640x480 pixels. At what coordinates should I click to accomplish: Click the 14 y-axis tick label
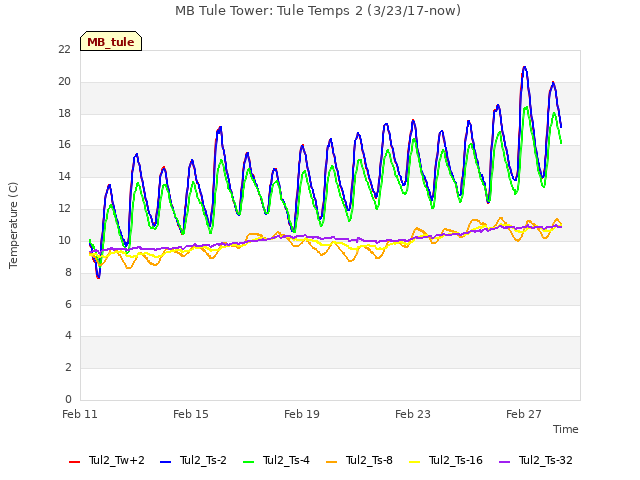pos(64,177)
